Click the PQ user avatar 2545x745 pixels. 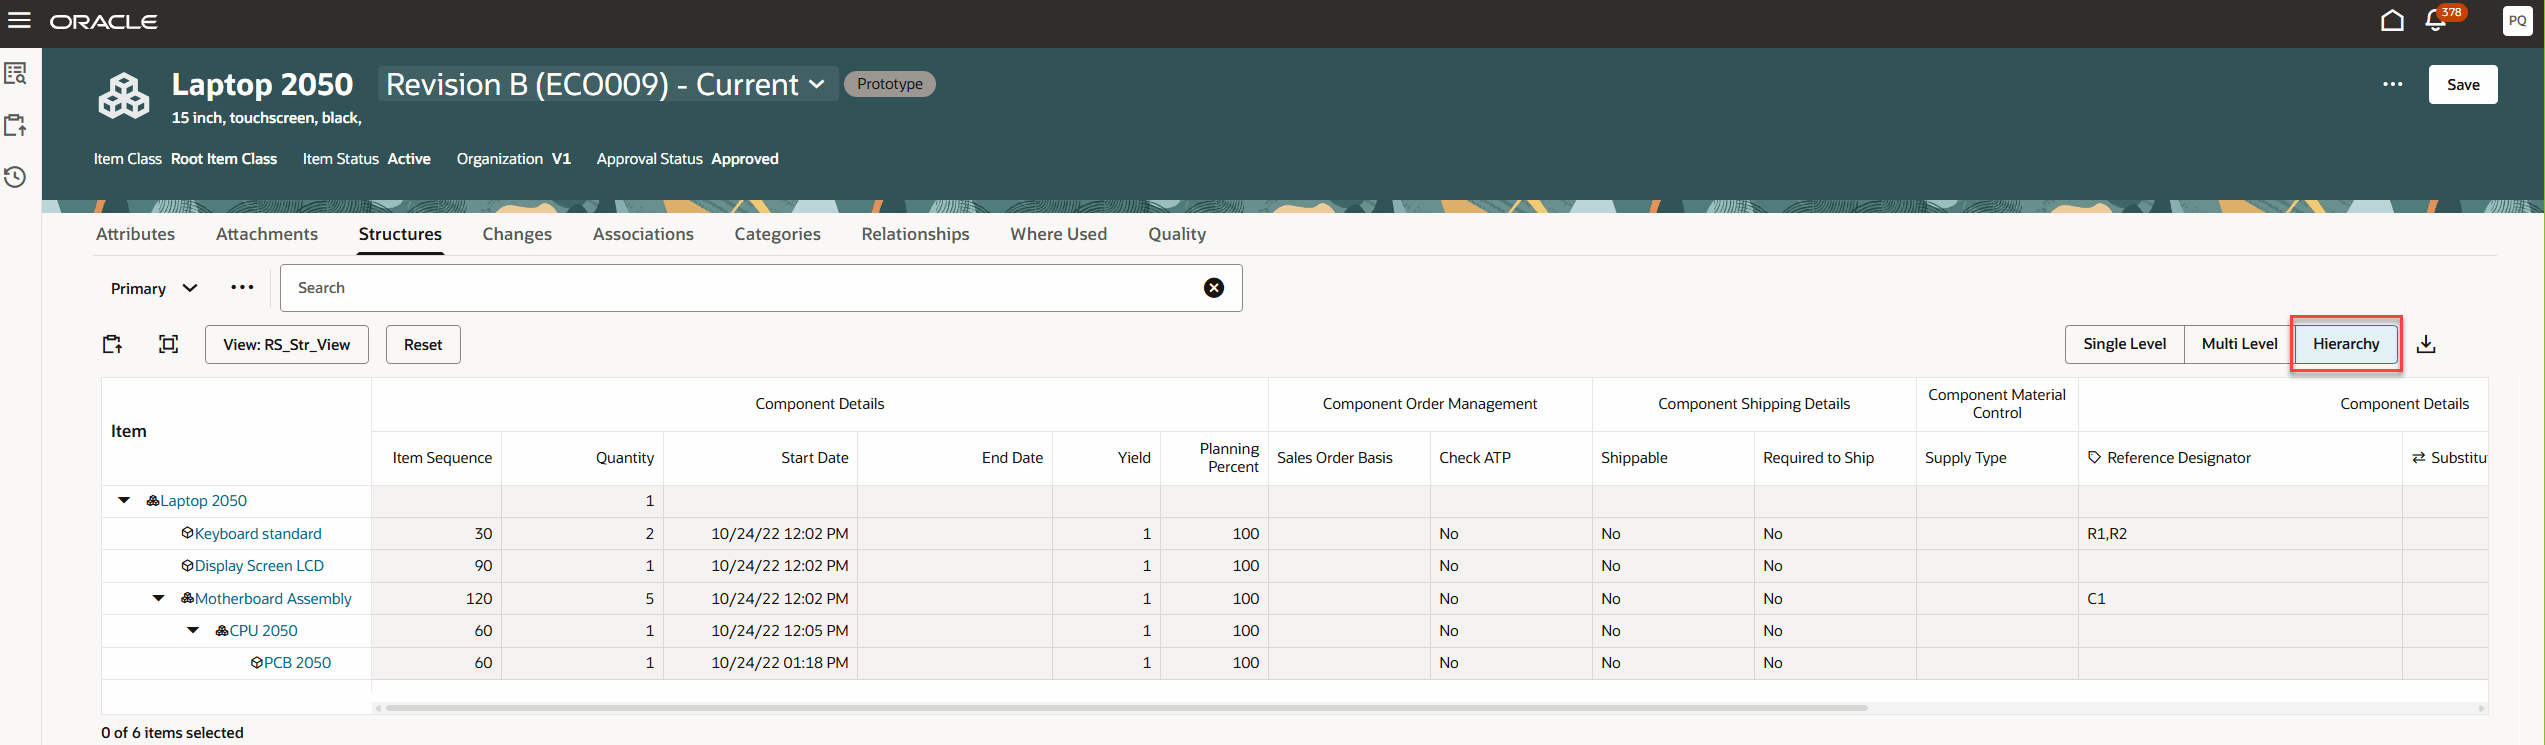pyautogui.click(x=2517, y=21)
